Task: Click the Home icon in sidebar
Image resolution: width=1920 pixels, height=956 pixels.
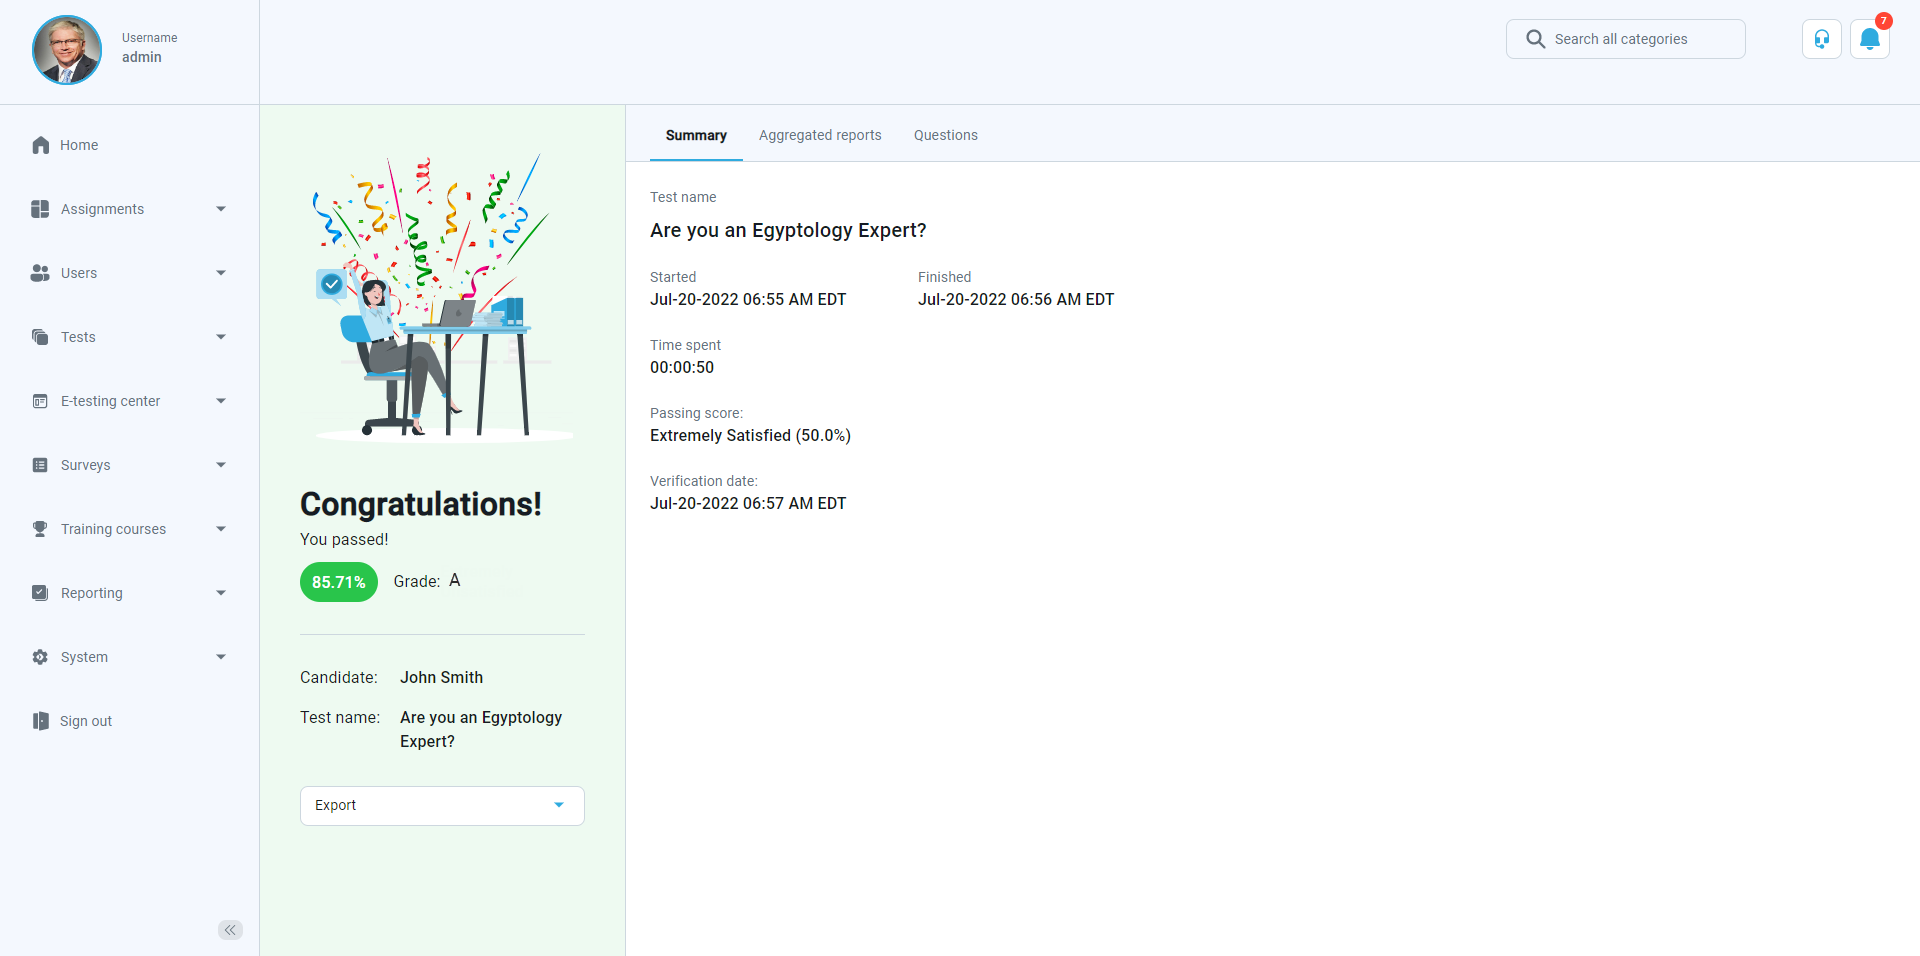Action: (x=40, y=145)
